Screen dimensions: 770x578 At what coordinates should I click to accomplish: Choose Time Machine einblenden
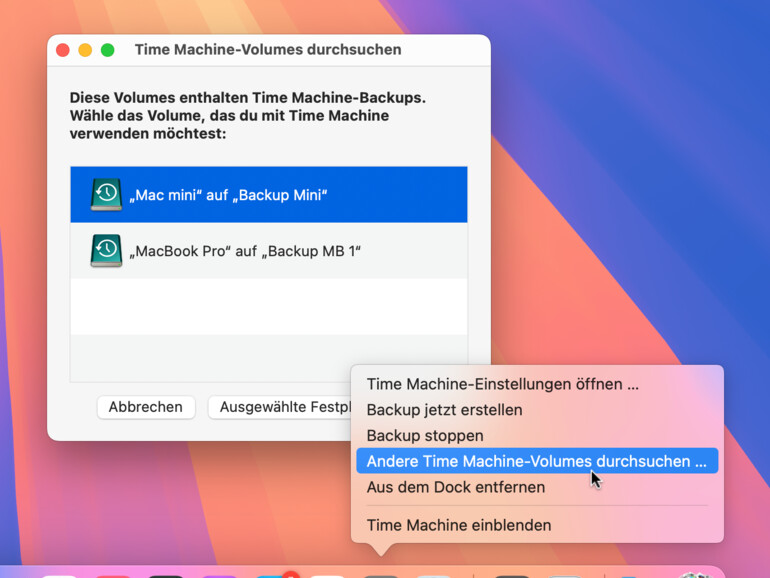click(x=537, y=525)
